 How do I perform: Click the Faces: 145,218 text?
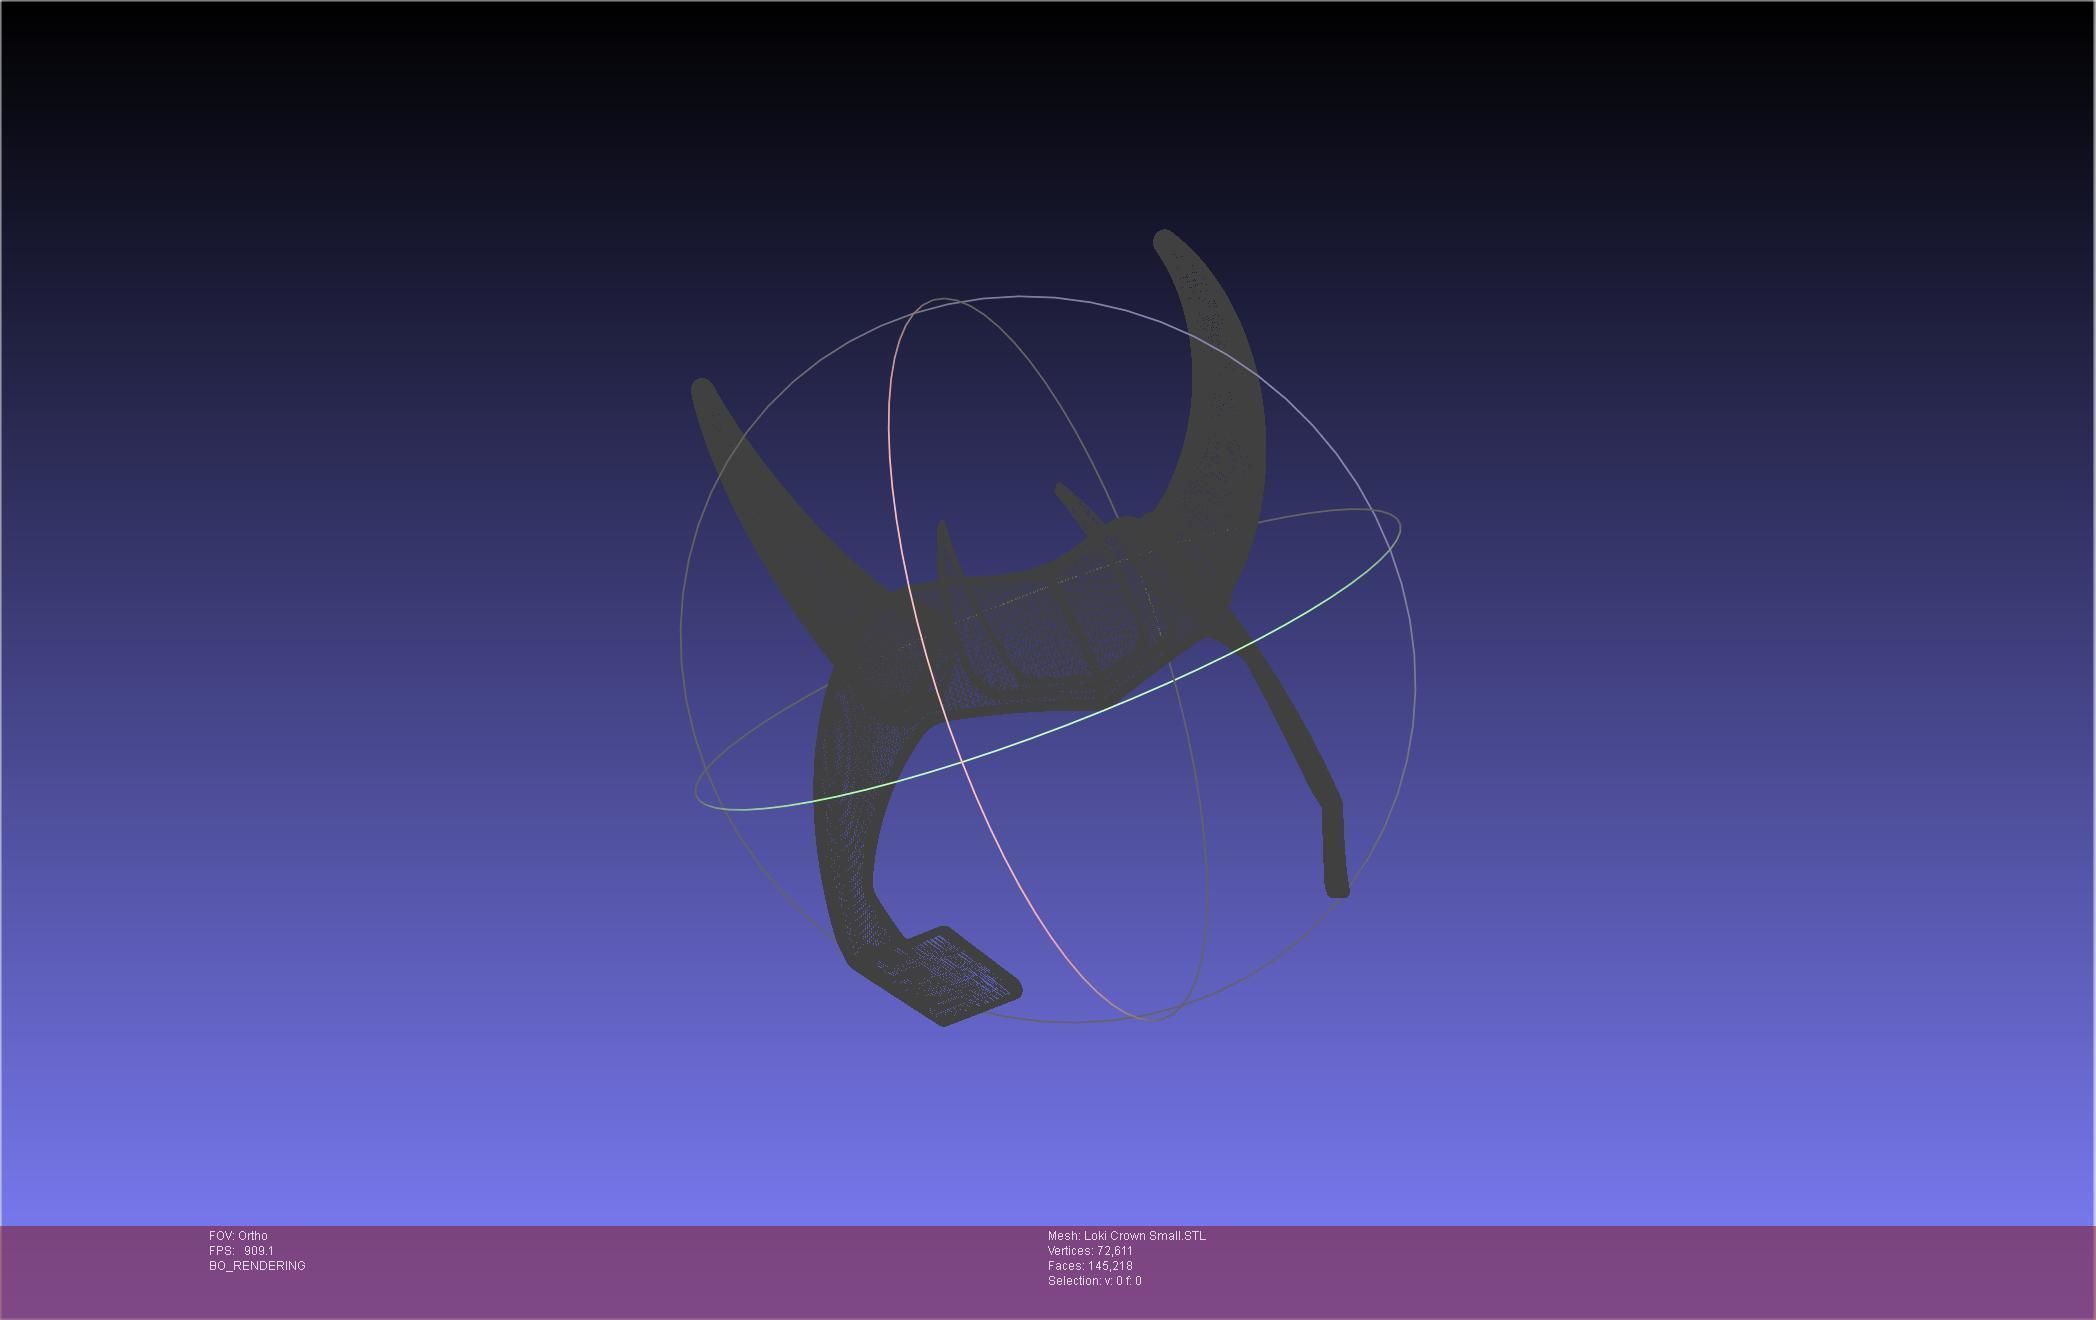(1090, 1266)
